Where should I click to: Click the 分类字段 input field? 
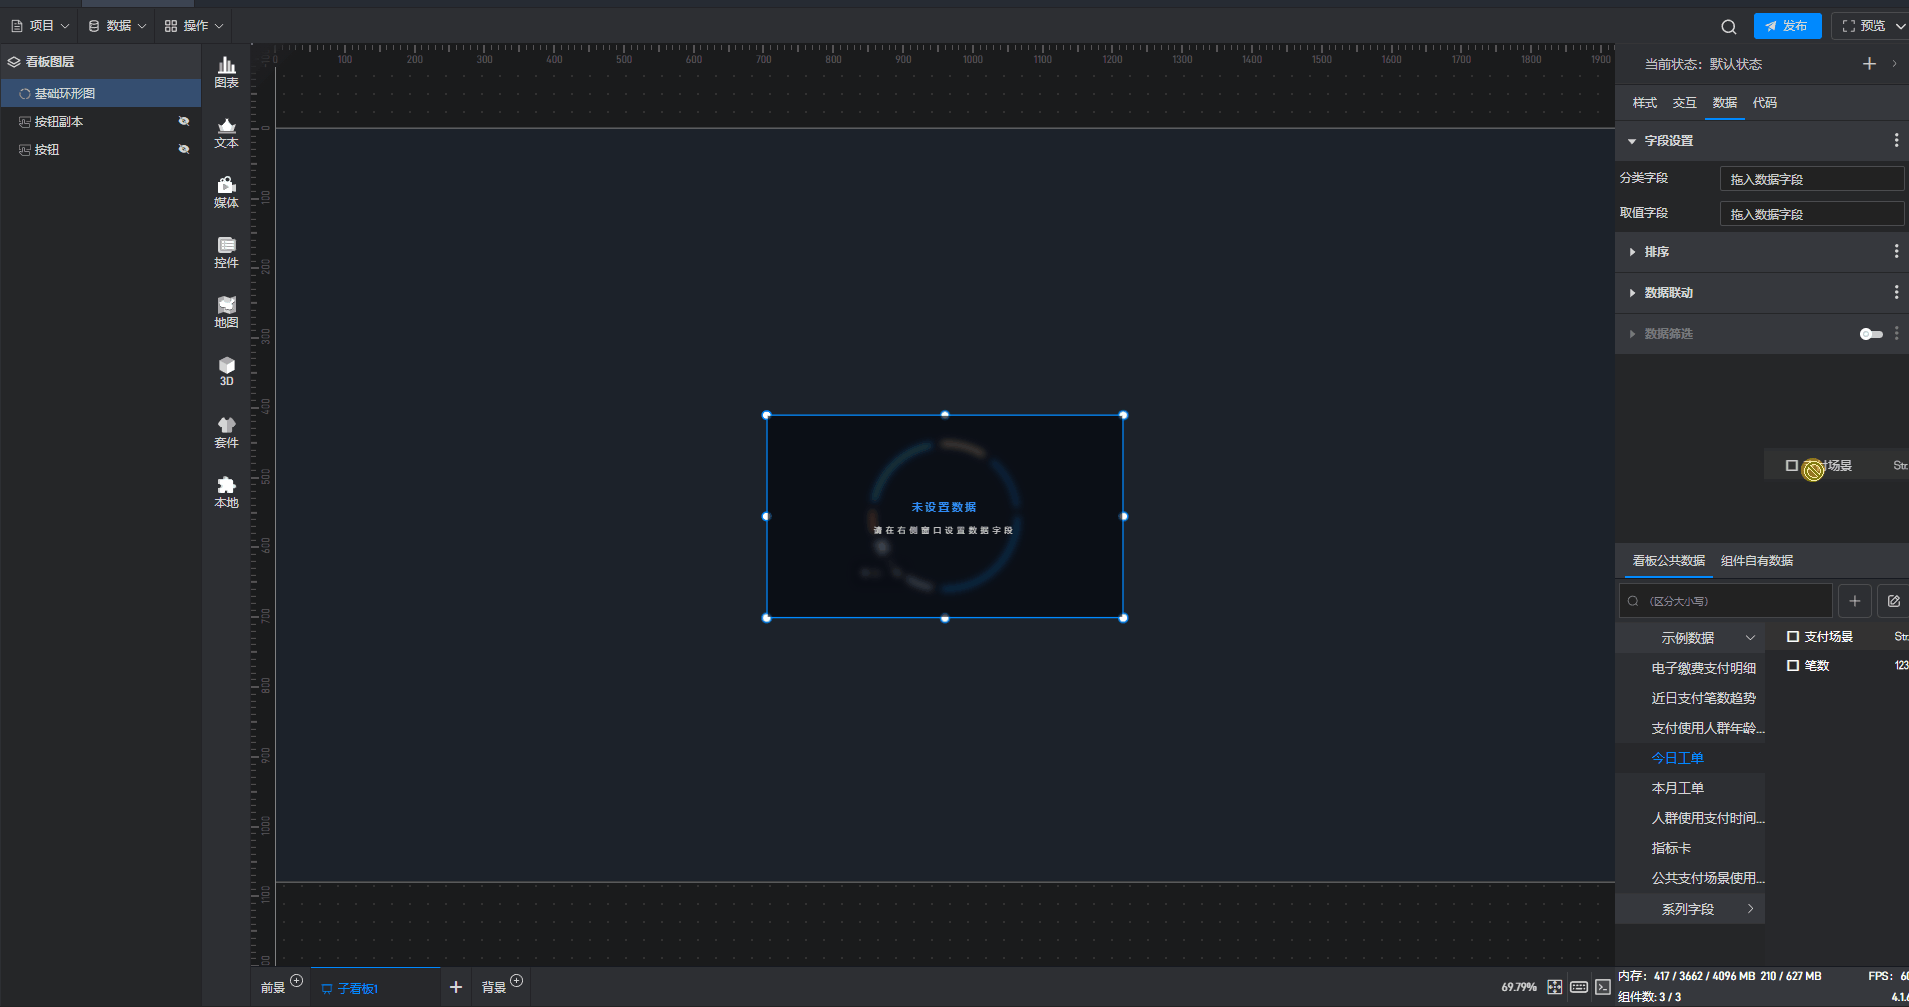[1811, 179]
